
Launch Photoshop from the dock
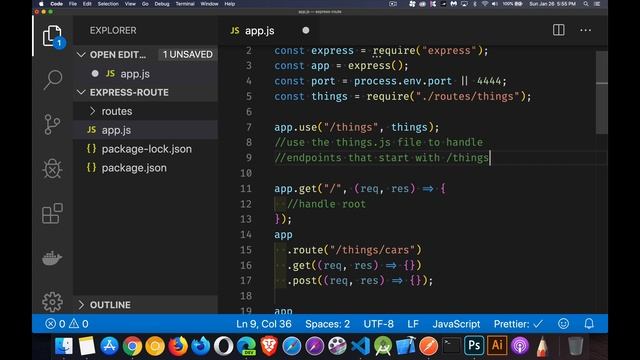pyautogui.click(x=474, y=346)
